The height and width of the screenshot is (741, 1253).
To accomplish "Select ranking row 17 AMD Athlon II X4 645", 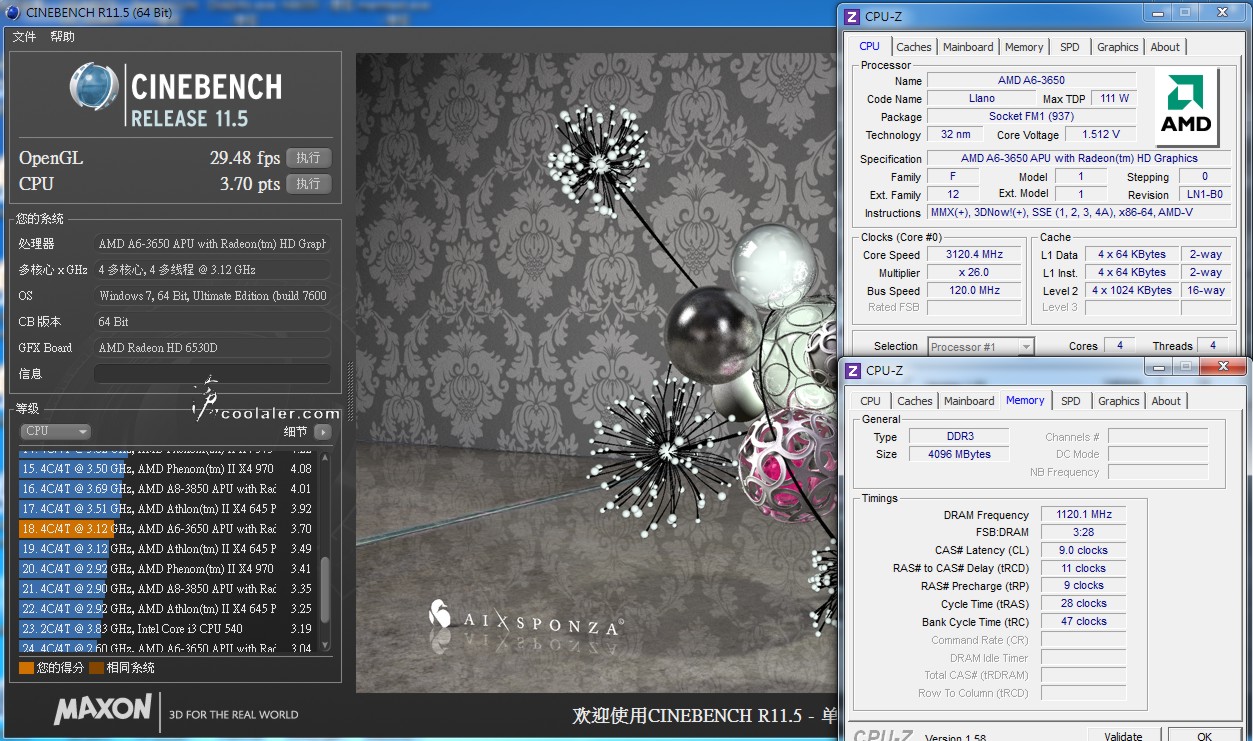I will click(x=167, y=509).
